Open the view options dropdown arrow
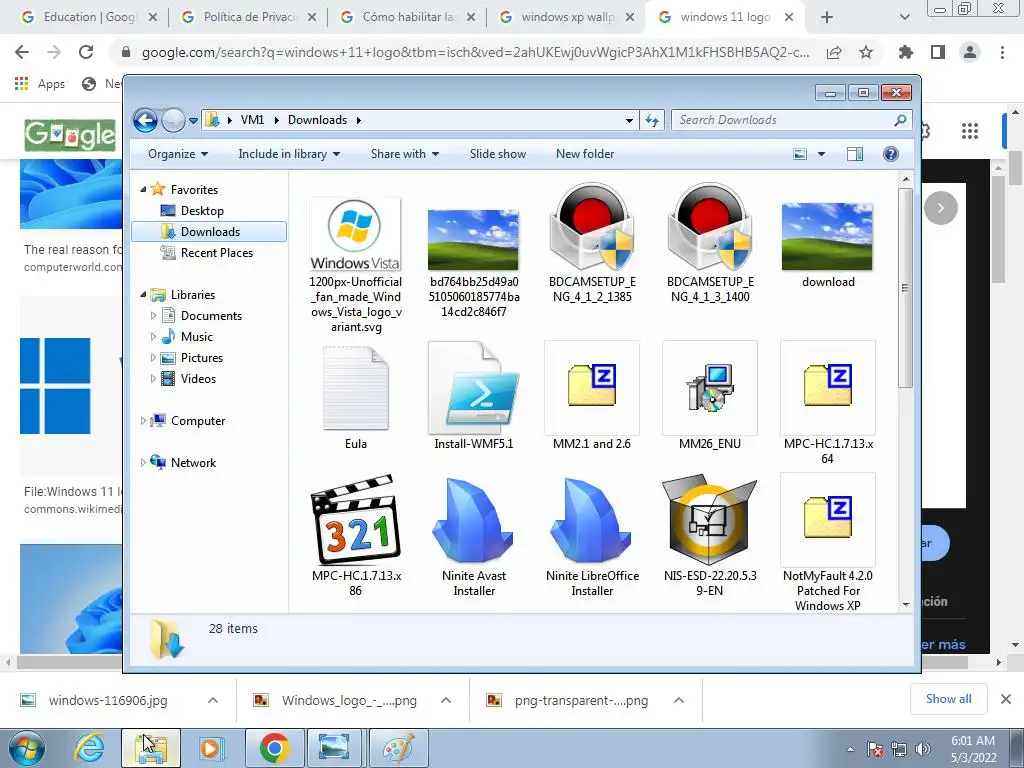 822,154
